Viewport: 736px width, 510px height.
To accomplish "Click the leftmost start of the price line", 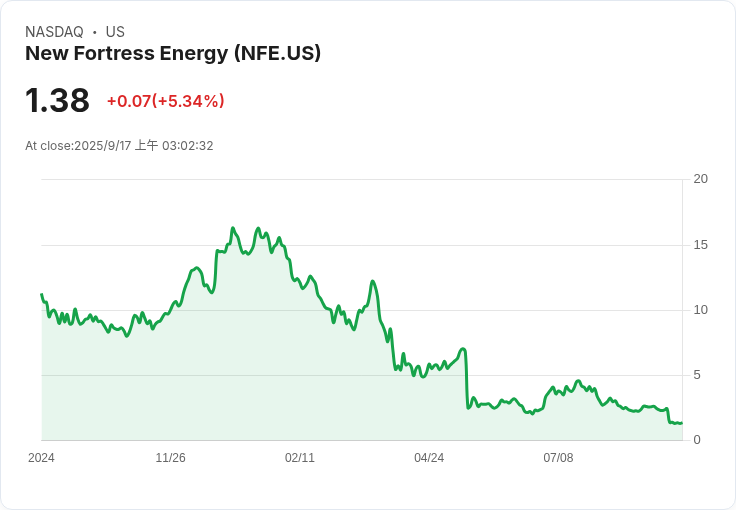I will [x=41, y=294].
